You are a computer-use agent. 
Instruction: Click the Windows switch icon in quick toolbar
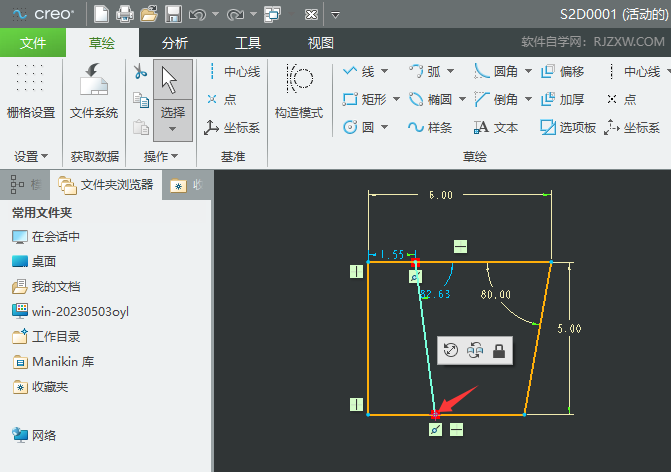pos(273,15)
